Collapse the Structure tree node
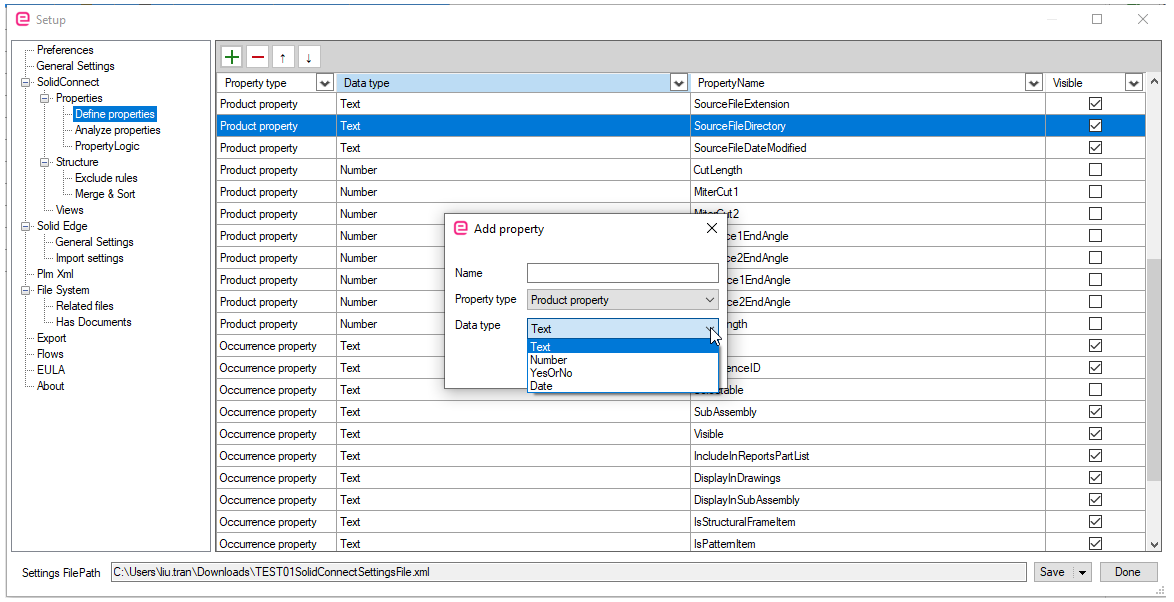 (x=44, y=162)
